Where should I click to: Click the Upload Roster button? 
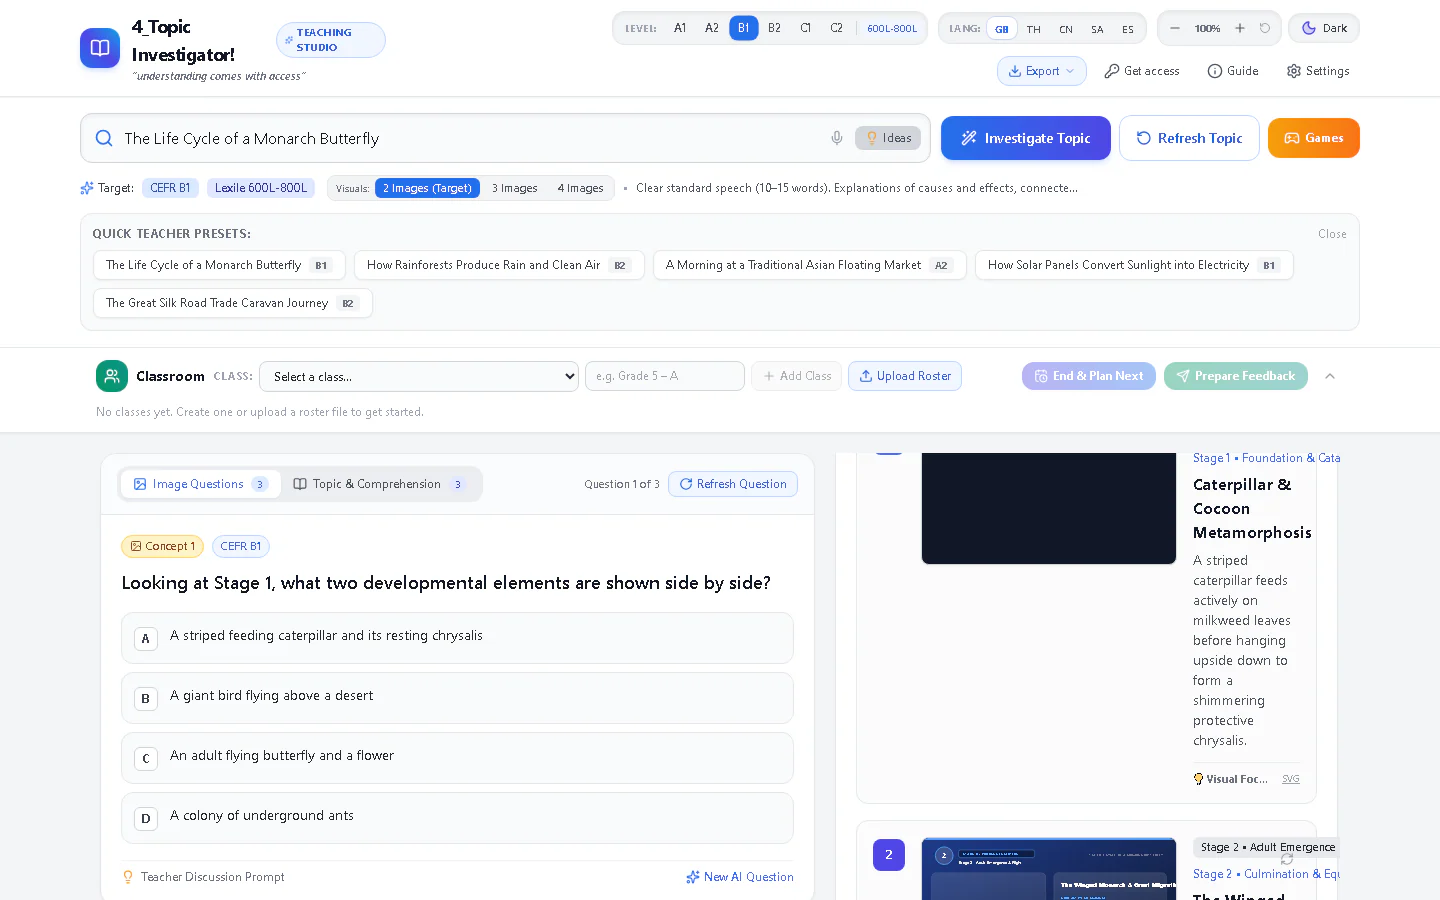click(905, 376)
